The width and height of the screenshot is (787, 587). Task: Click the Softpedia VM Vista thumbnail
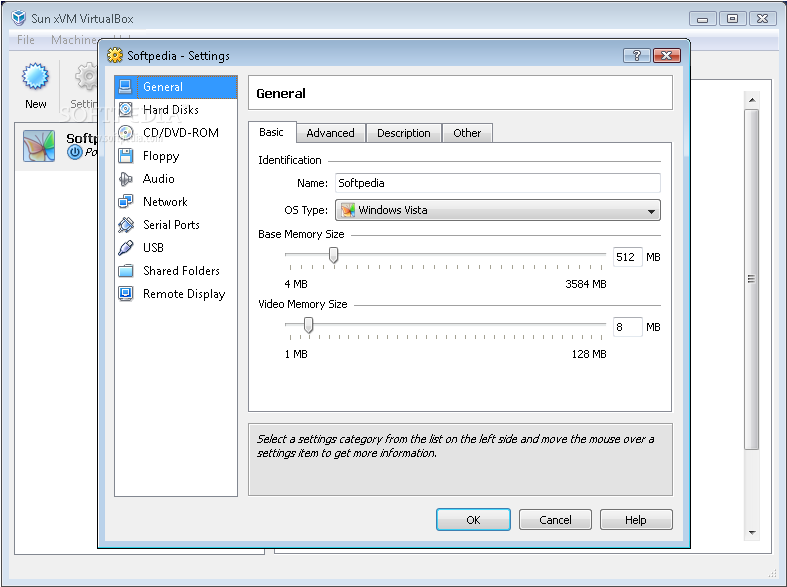coord(39,146)
